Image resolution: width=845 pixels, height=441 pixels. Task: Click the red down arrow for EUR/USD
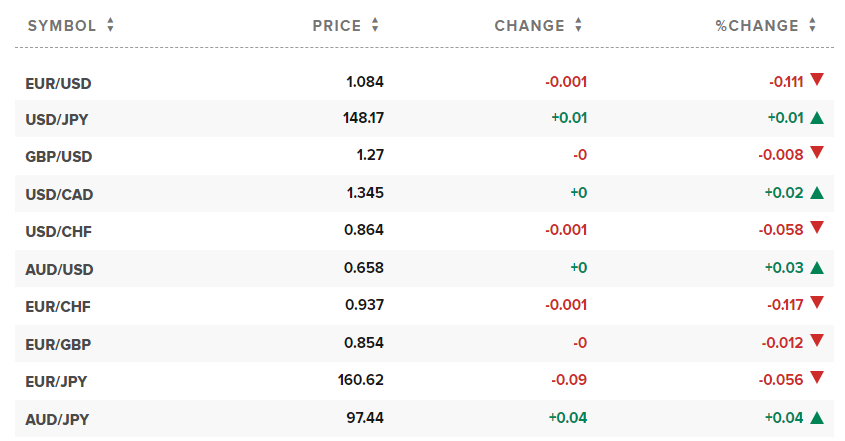click(x=817, y=80)
